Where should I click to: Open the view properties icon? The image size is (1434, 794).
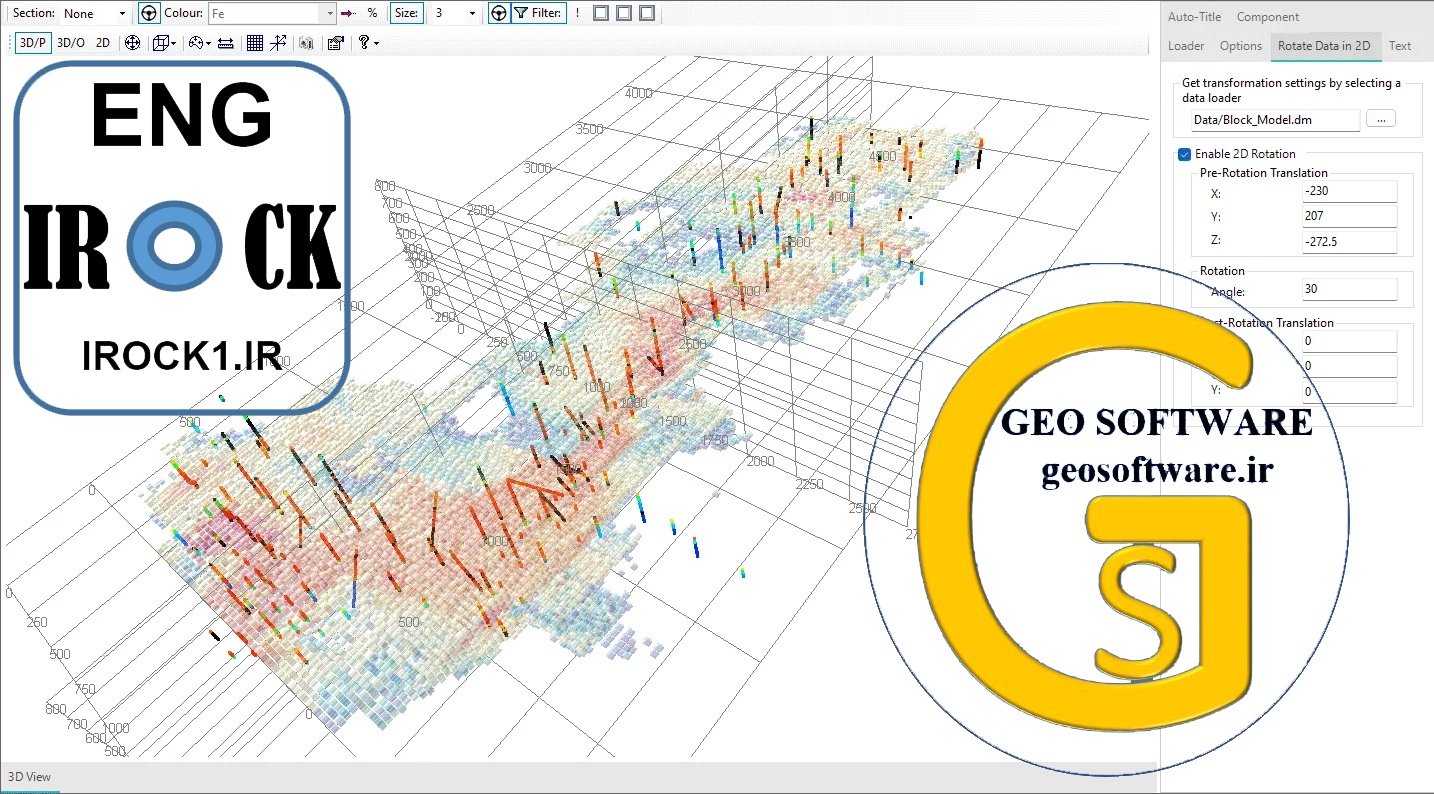[336, 43]
